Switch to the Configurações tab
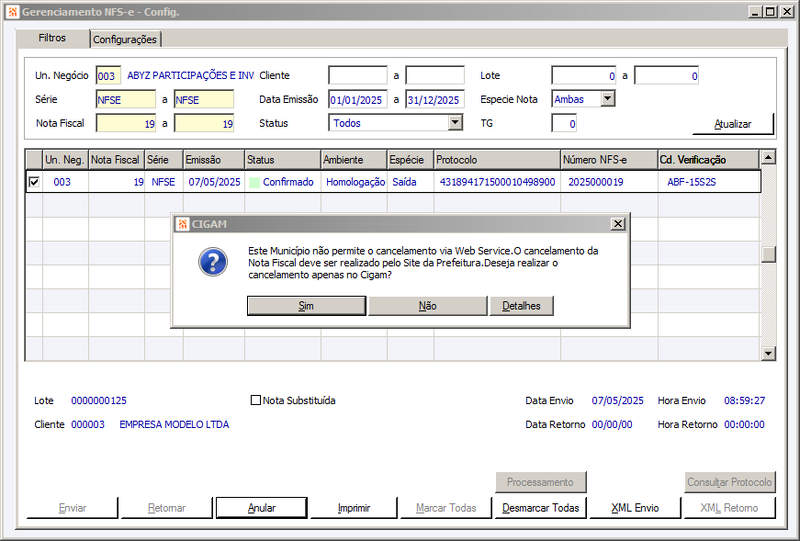 125,39
